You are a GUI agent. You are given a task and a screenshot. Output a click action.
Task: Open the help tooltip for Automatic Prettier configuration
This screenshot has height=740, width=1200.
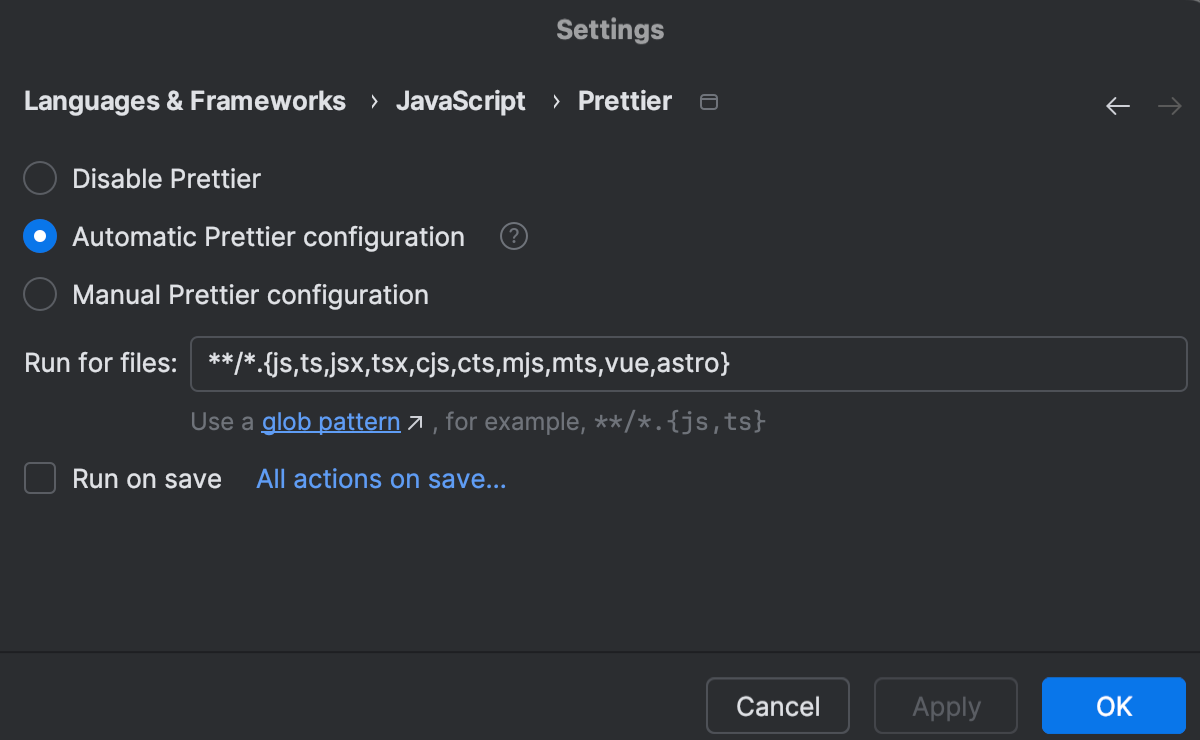click(513, 236)
